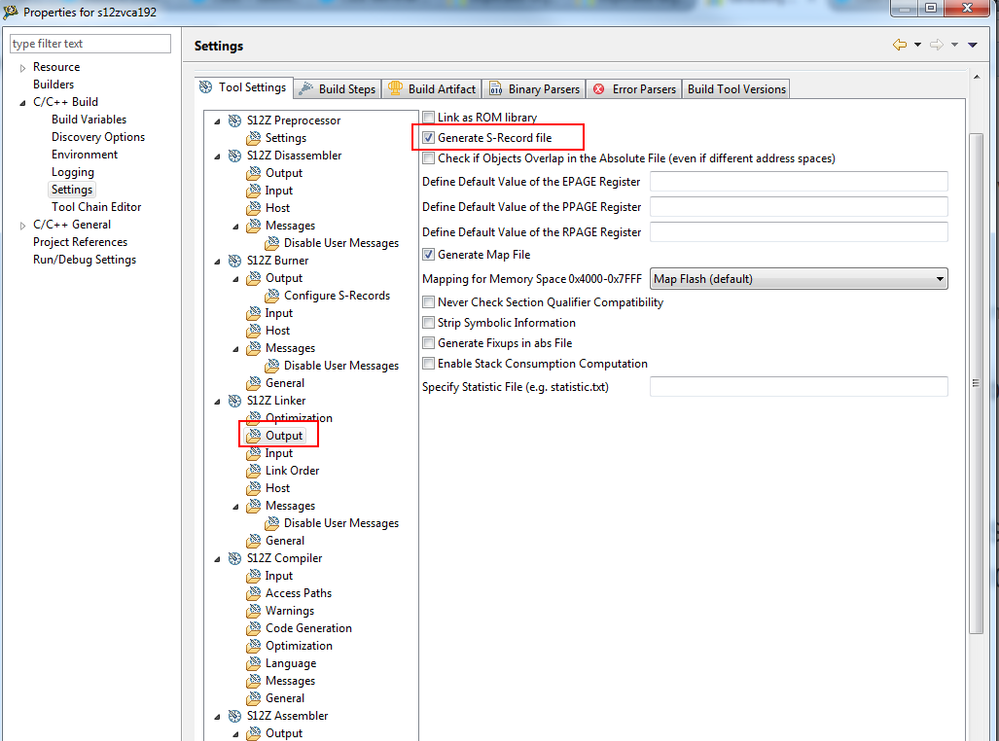The image size is (999, 741).
Task: Click the PPAGE Register default value field
Action: click(798, 206)
